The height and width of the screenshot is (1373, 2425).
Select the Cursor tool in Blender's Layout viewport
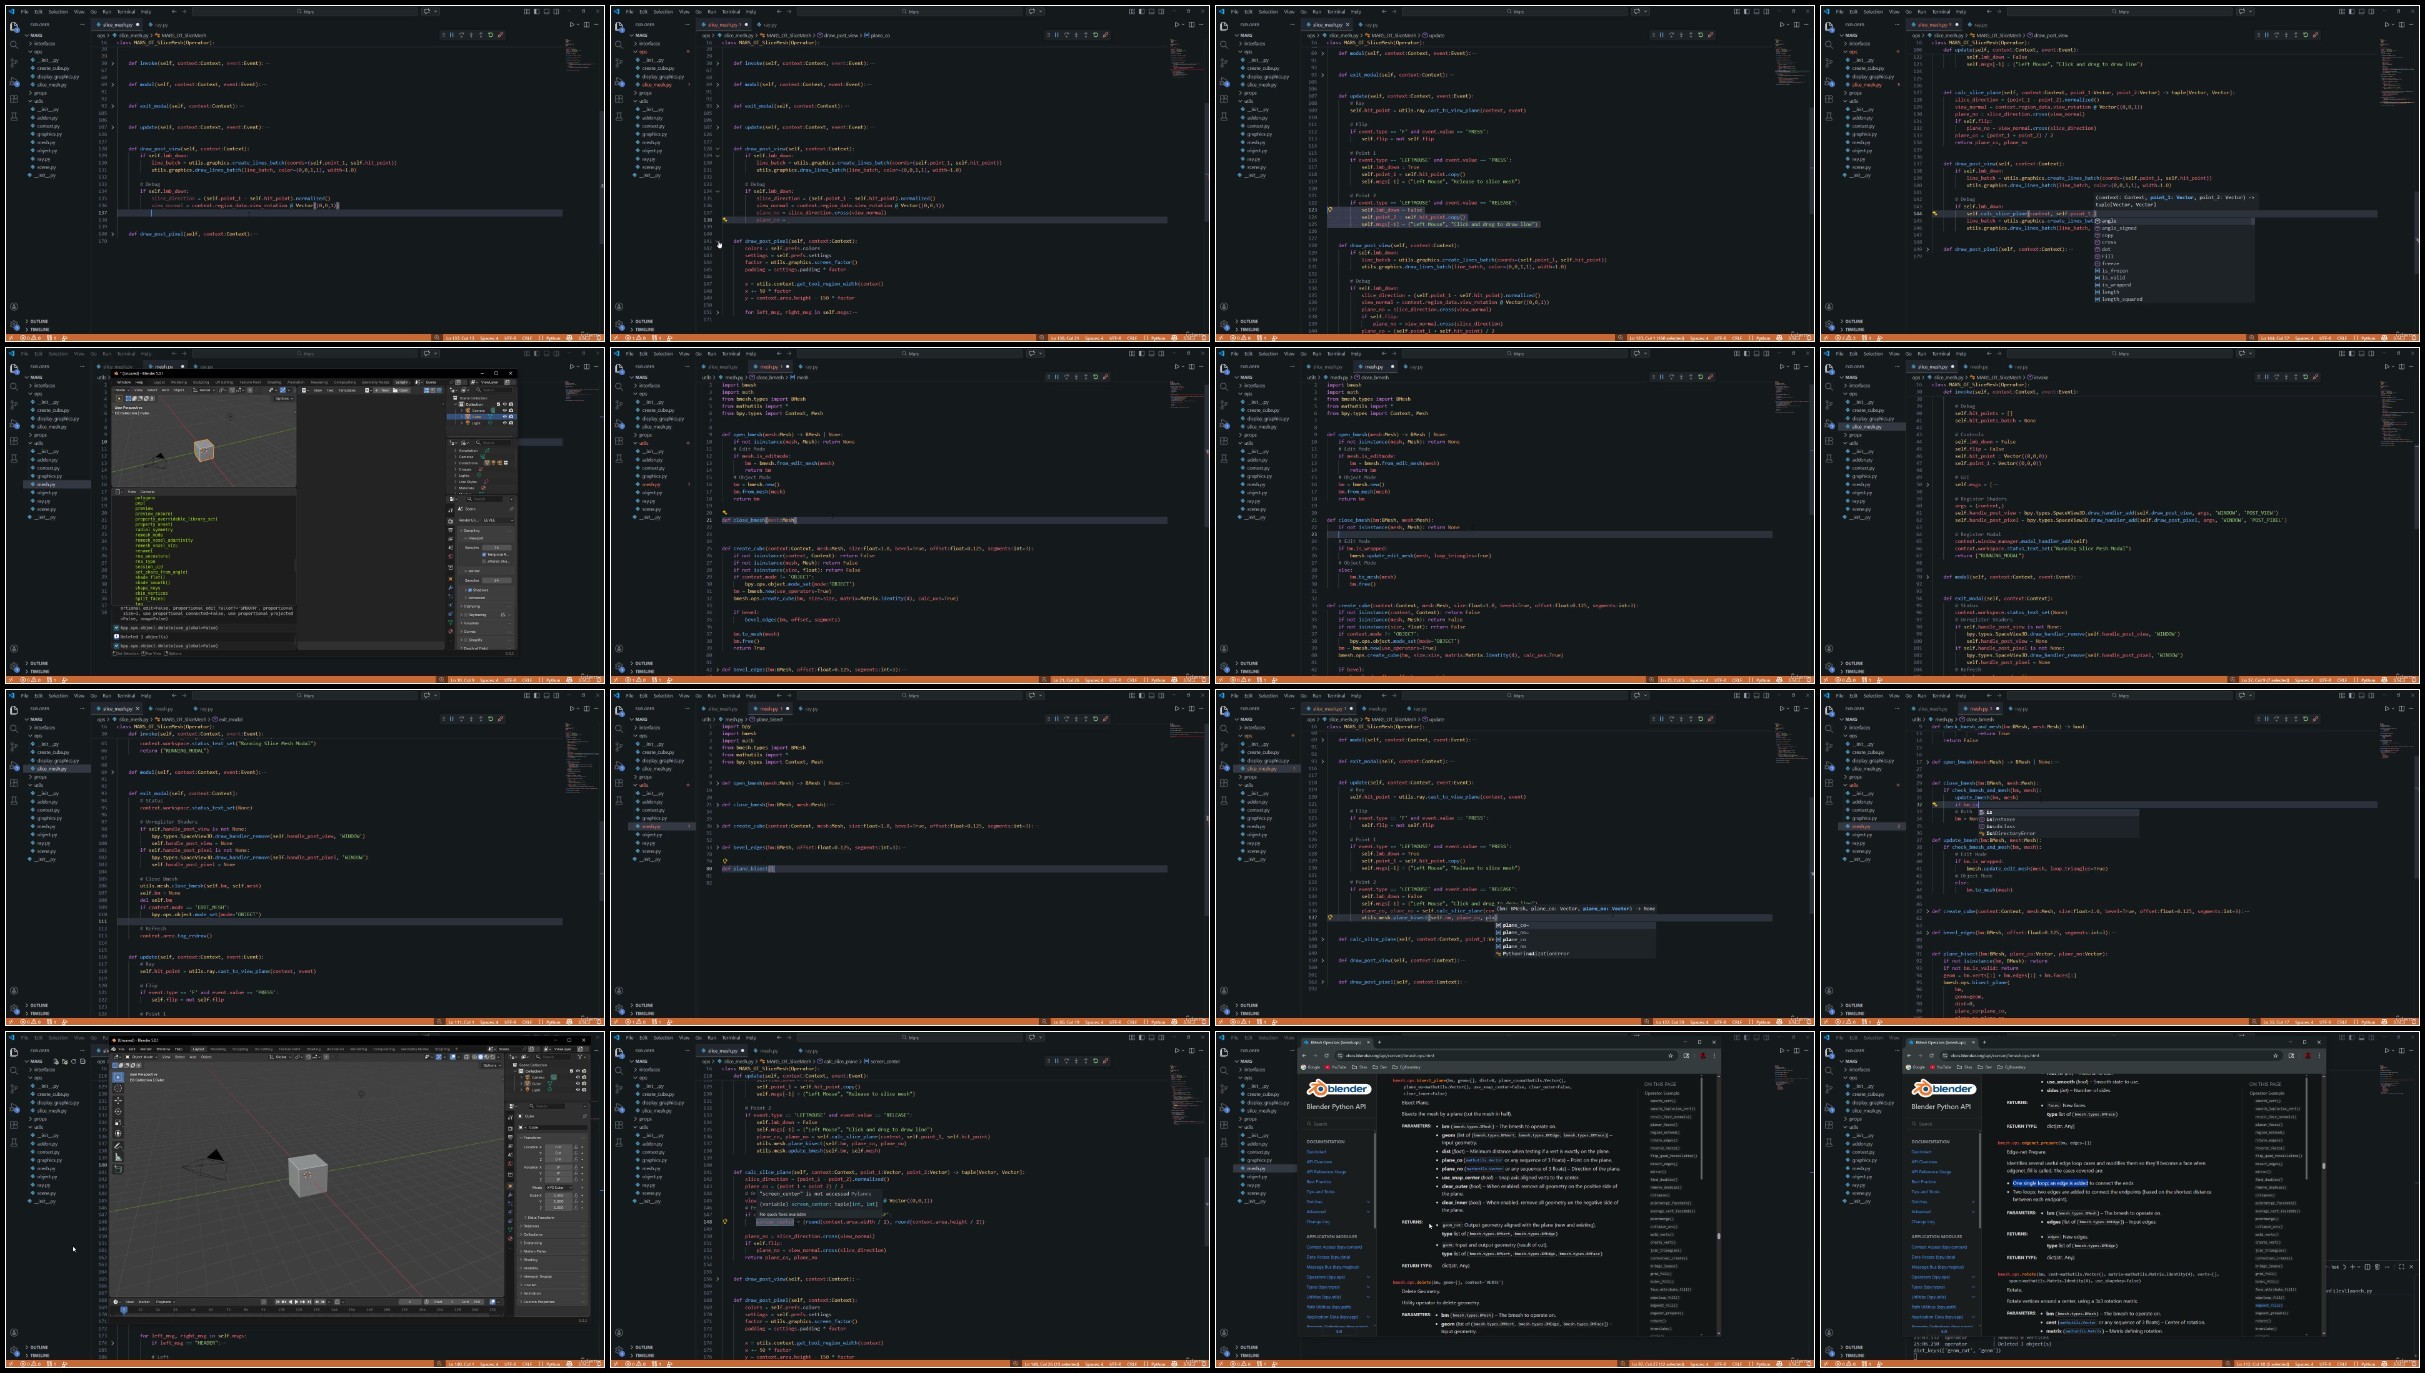click(118, 1088)
